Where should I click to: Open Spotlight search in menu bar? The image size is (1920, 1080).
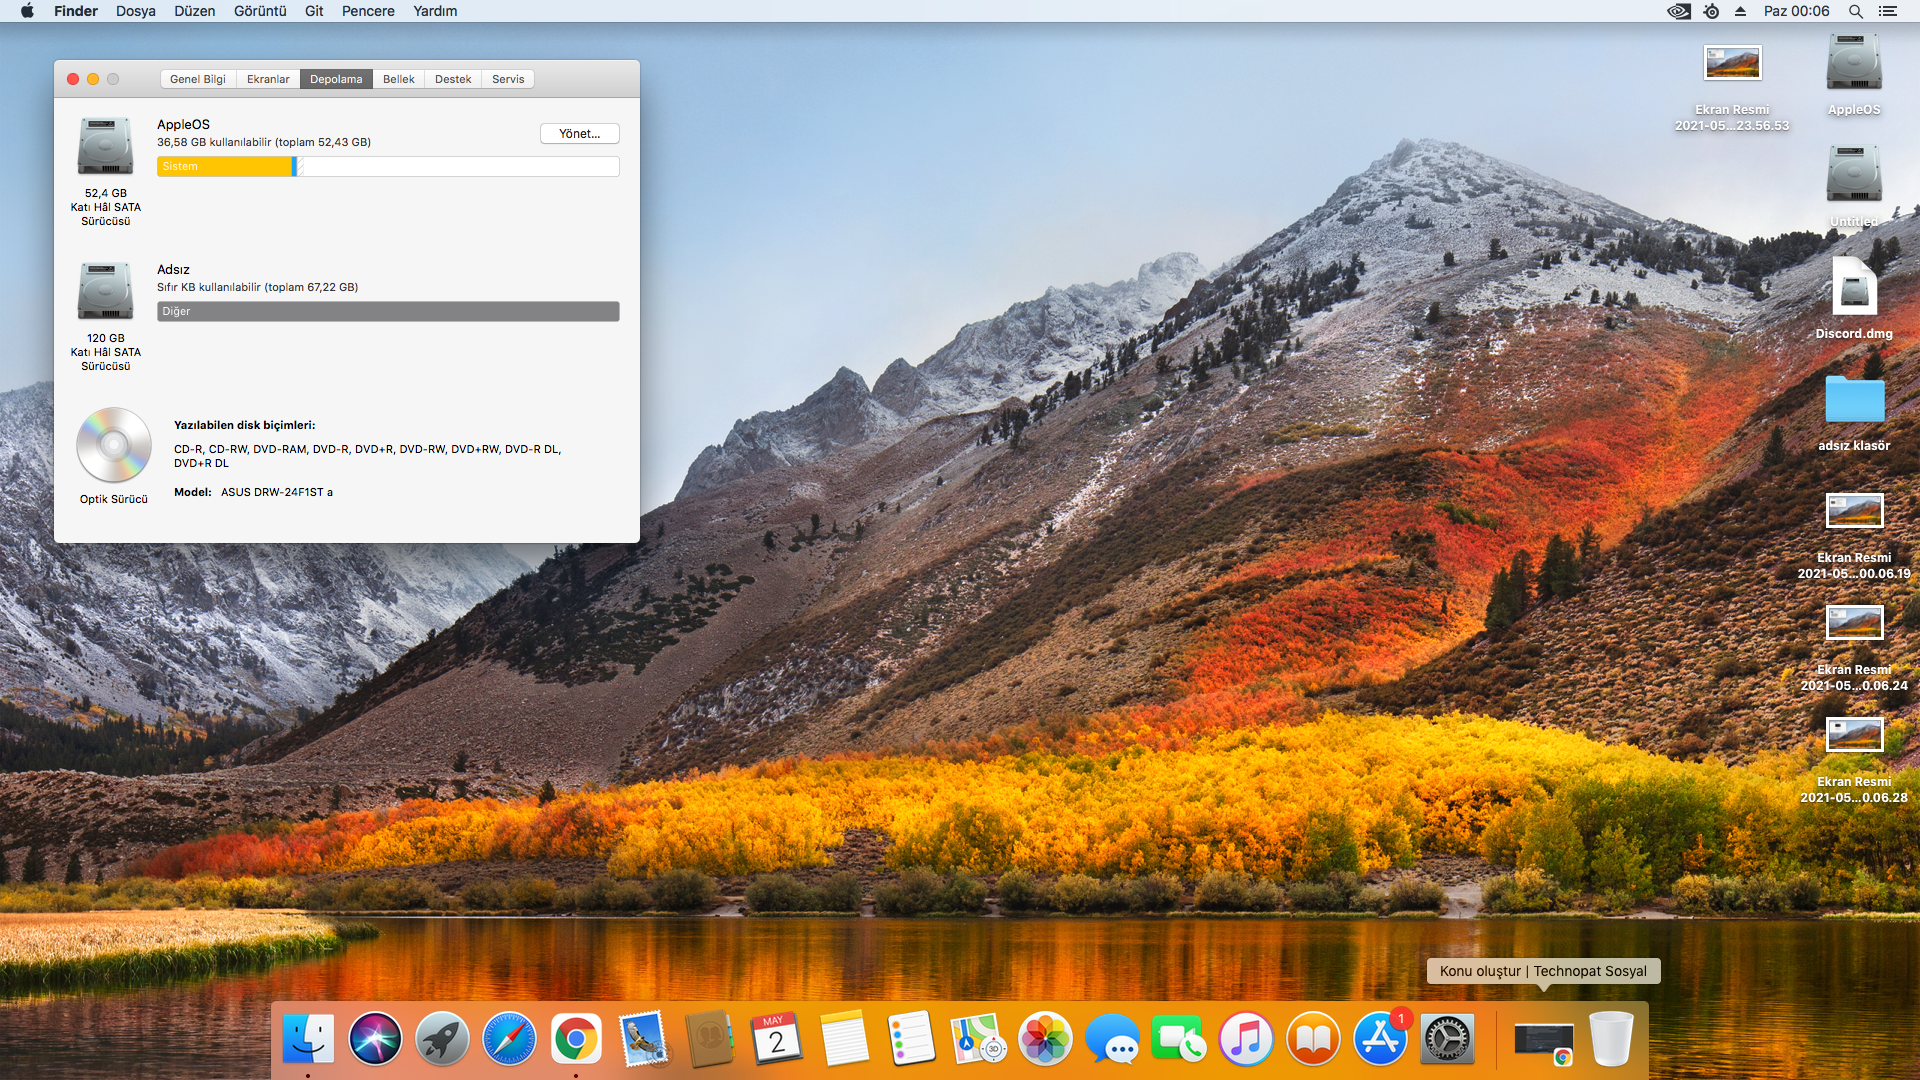coord(1855,11)
